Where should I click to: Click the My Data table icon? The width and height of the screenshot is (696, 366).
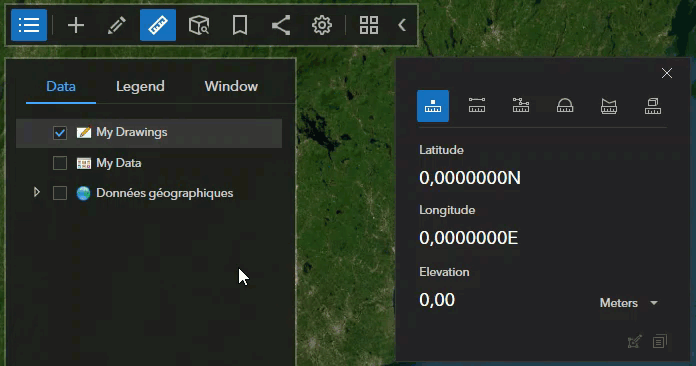point(83,163)
